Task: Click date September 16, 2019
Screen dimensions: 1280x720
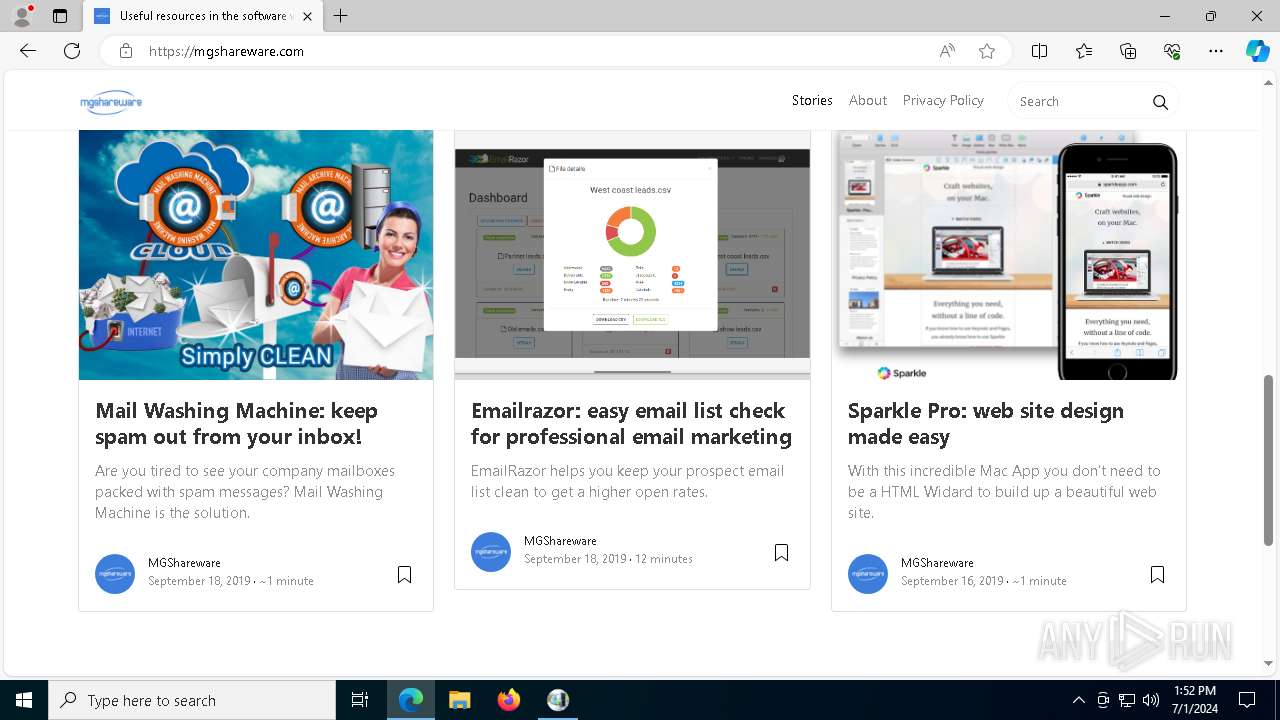Action: (x=952, y=581)
